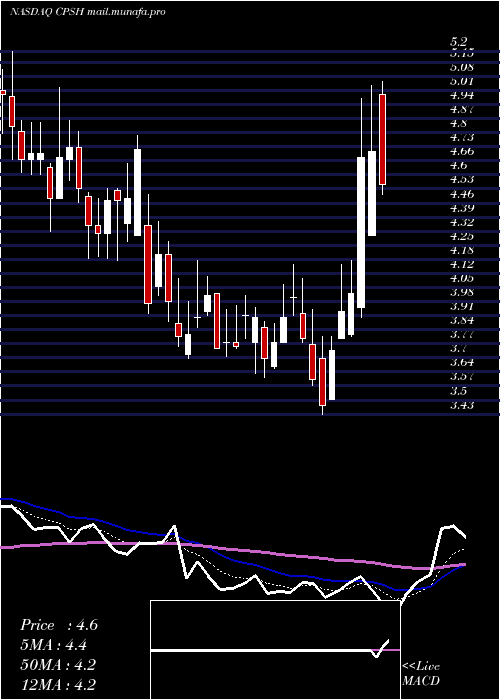Click the 4.05 price axis label
Screen dimensions: 500x700
(x=462, y=278)
